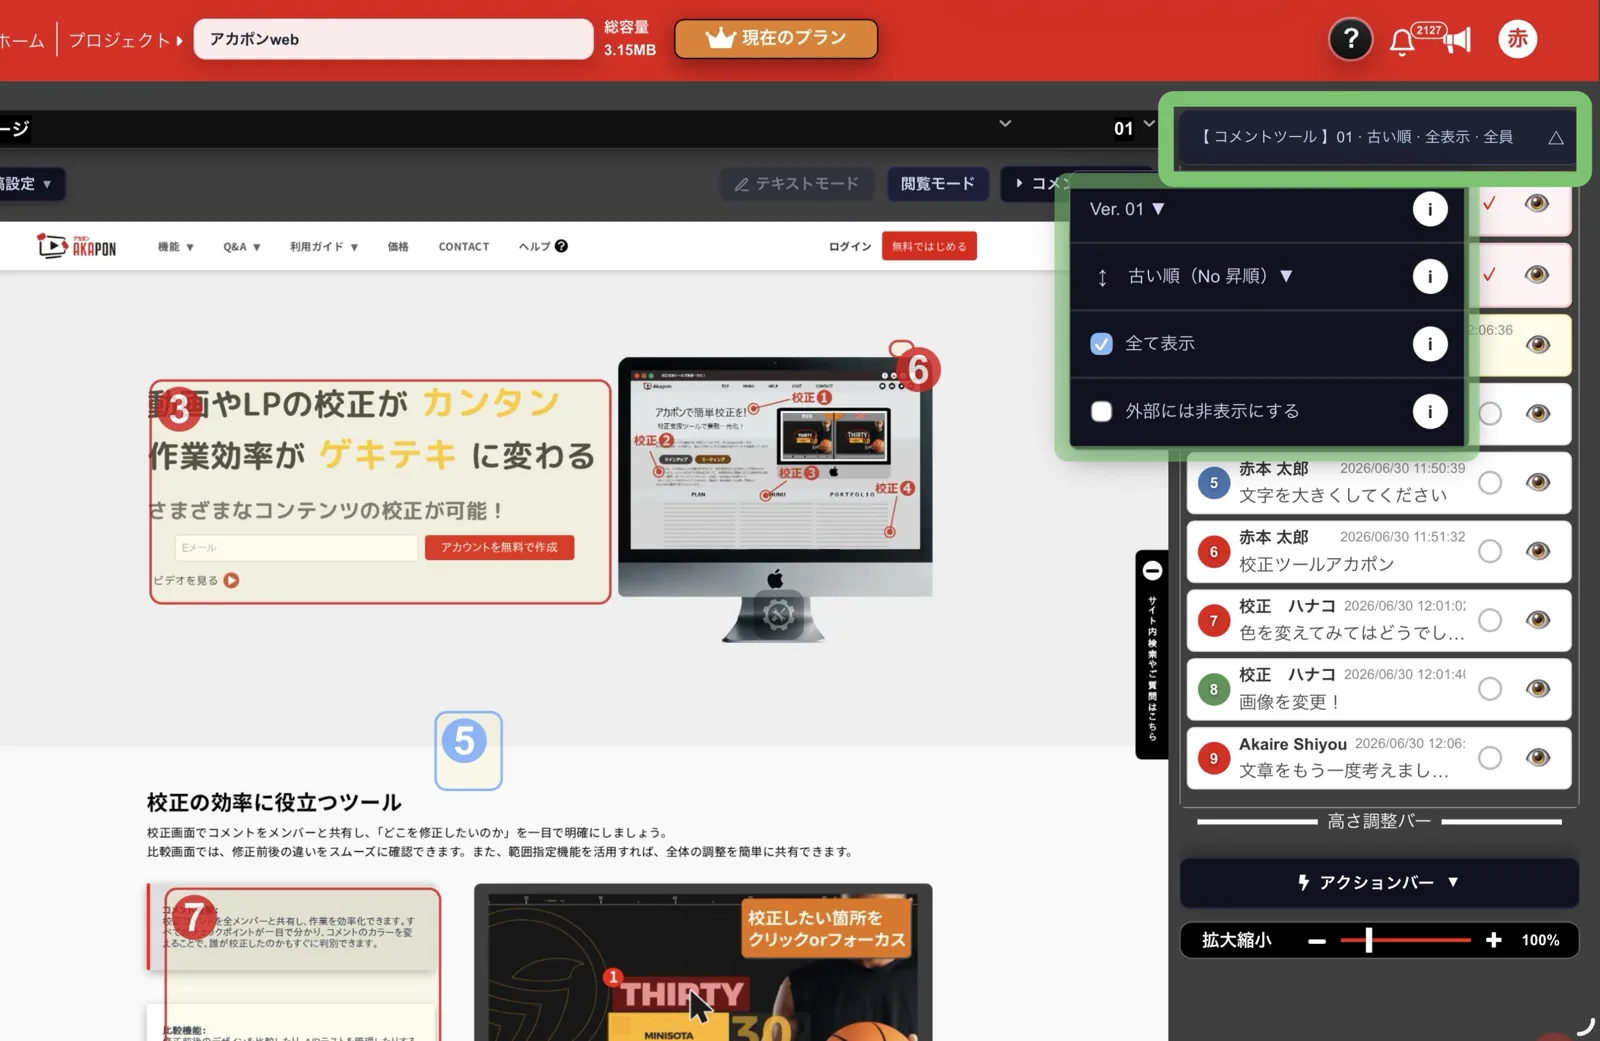Adjust the 拡大縮小 zoom slider handle
Image resolution: width=1600 pixels, height=1041 pixels.
[x=1369, y=940]
